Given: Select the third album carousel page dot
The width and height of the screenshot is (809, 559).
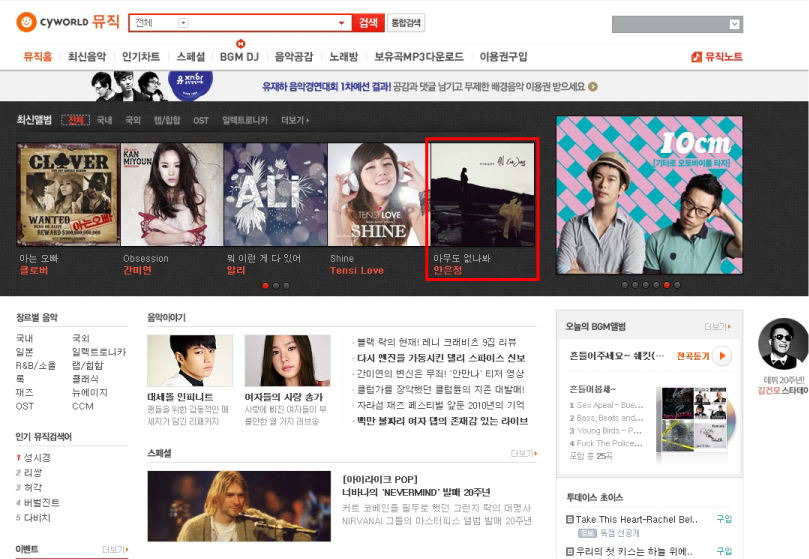Looking at the screenshot, I should (x=286, y=285).
